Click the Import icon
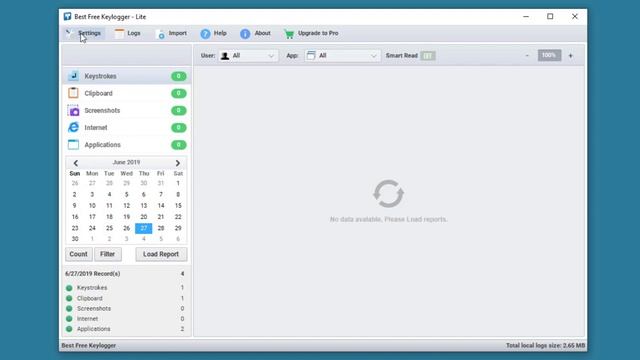This screenshot has width=640, height=360. [x=161, y=34]
